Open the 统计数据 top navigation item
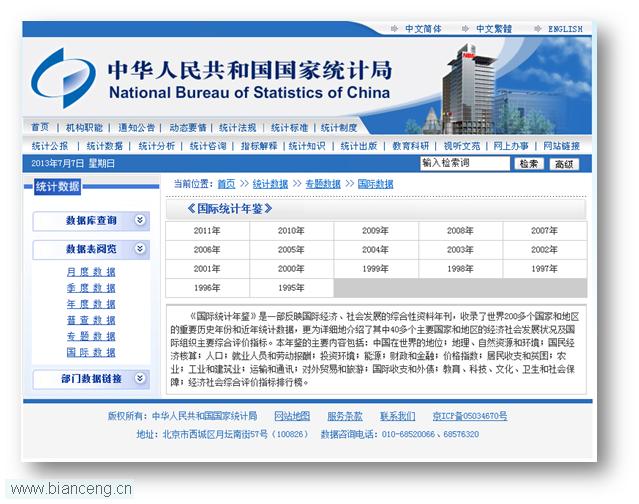Viewport: 639px width, 504px height. (105, 146)
